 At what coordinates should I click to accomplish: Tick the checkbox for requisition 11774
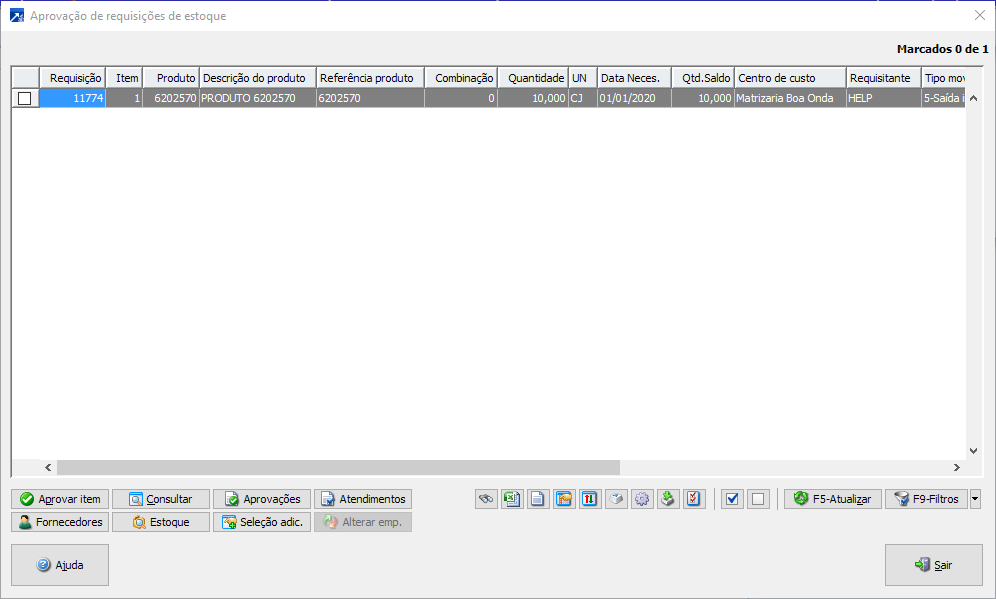point(25,98)
